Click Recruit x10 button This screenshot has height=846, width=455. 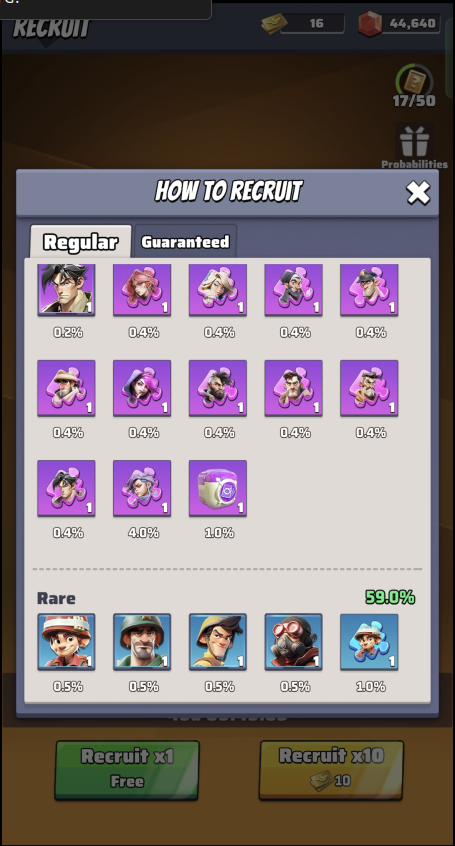click(x=331, y=770)
